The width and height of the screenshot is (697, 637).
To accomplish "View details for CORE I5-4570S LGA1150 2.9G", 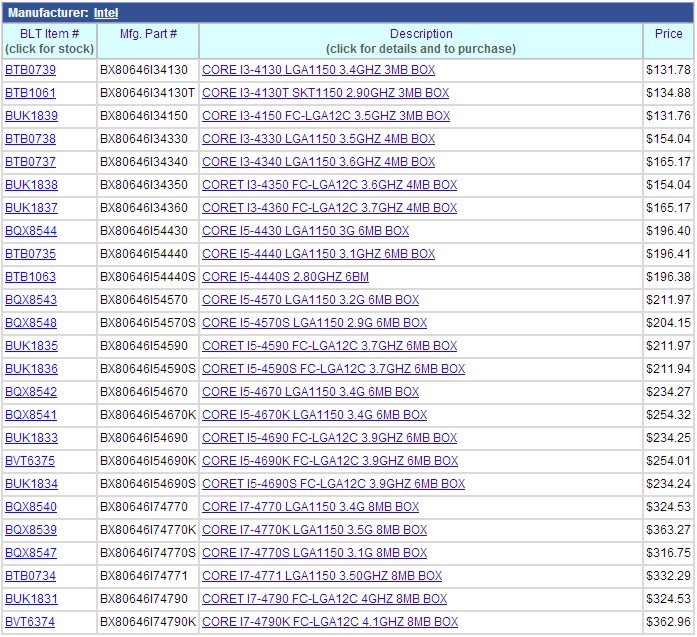I will point(314,323).
